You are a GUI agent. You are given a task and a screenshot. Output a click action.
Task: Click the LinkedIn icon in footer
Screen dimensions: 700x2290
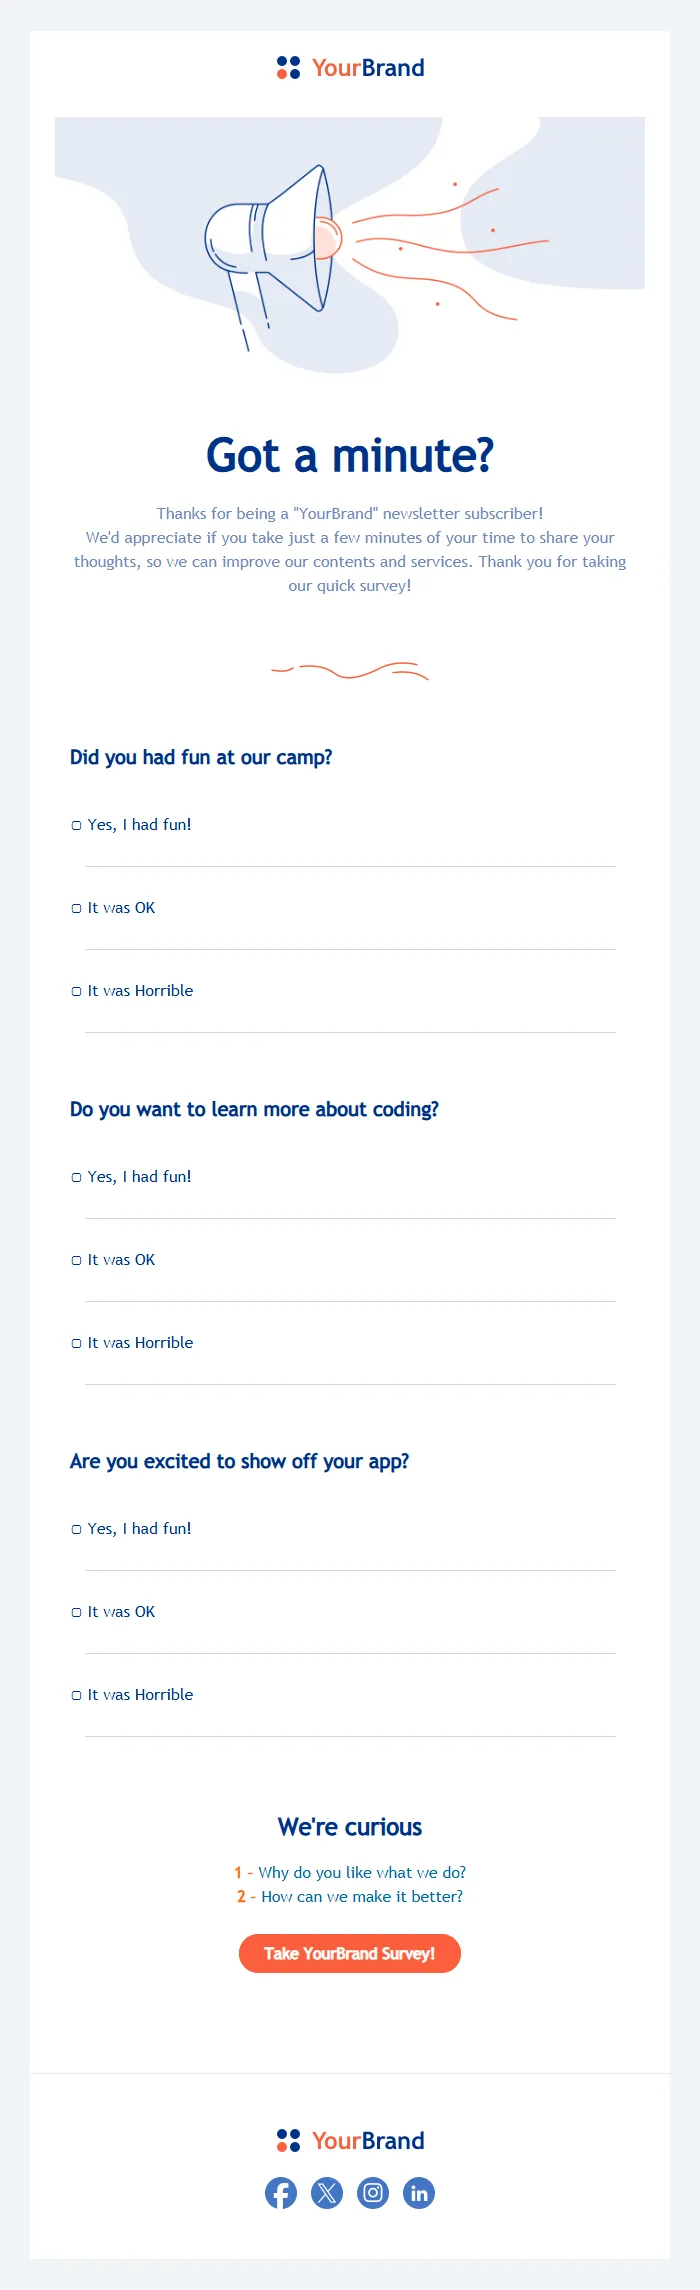click(x=419, y=2193)
